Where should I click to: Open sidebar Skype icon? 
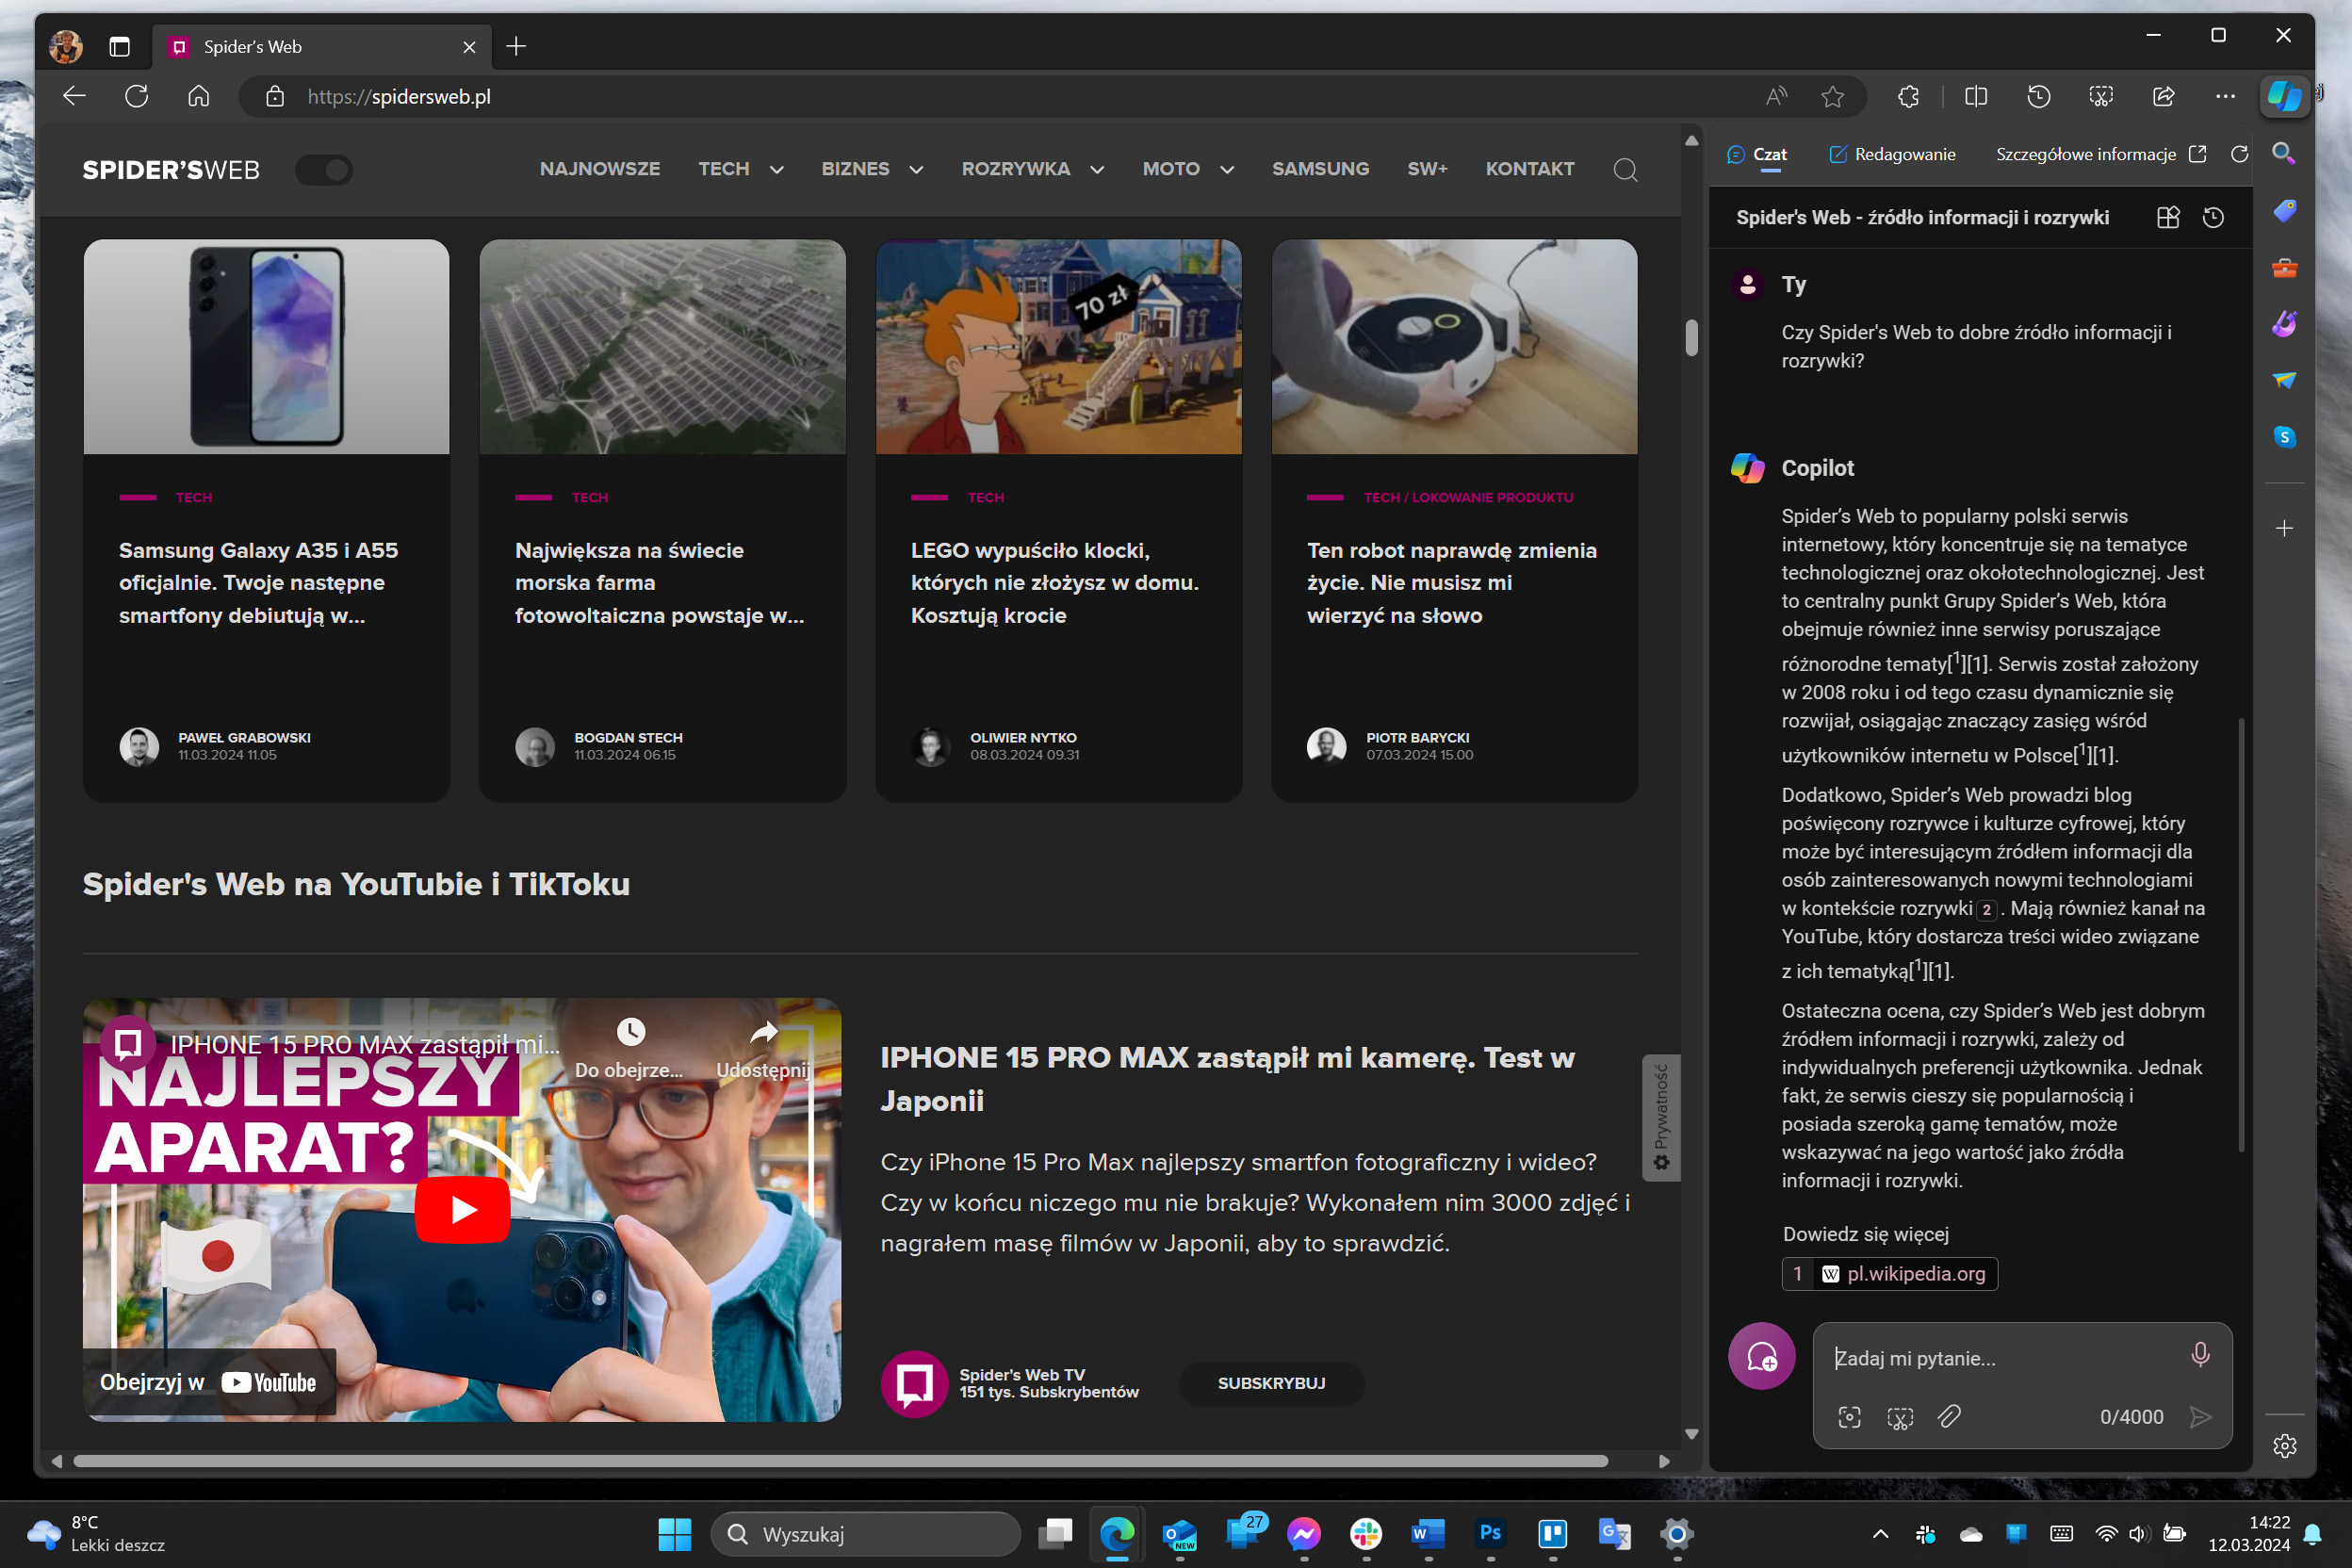click(x=2283, y=437)
